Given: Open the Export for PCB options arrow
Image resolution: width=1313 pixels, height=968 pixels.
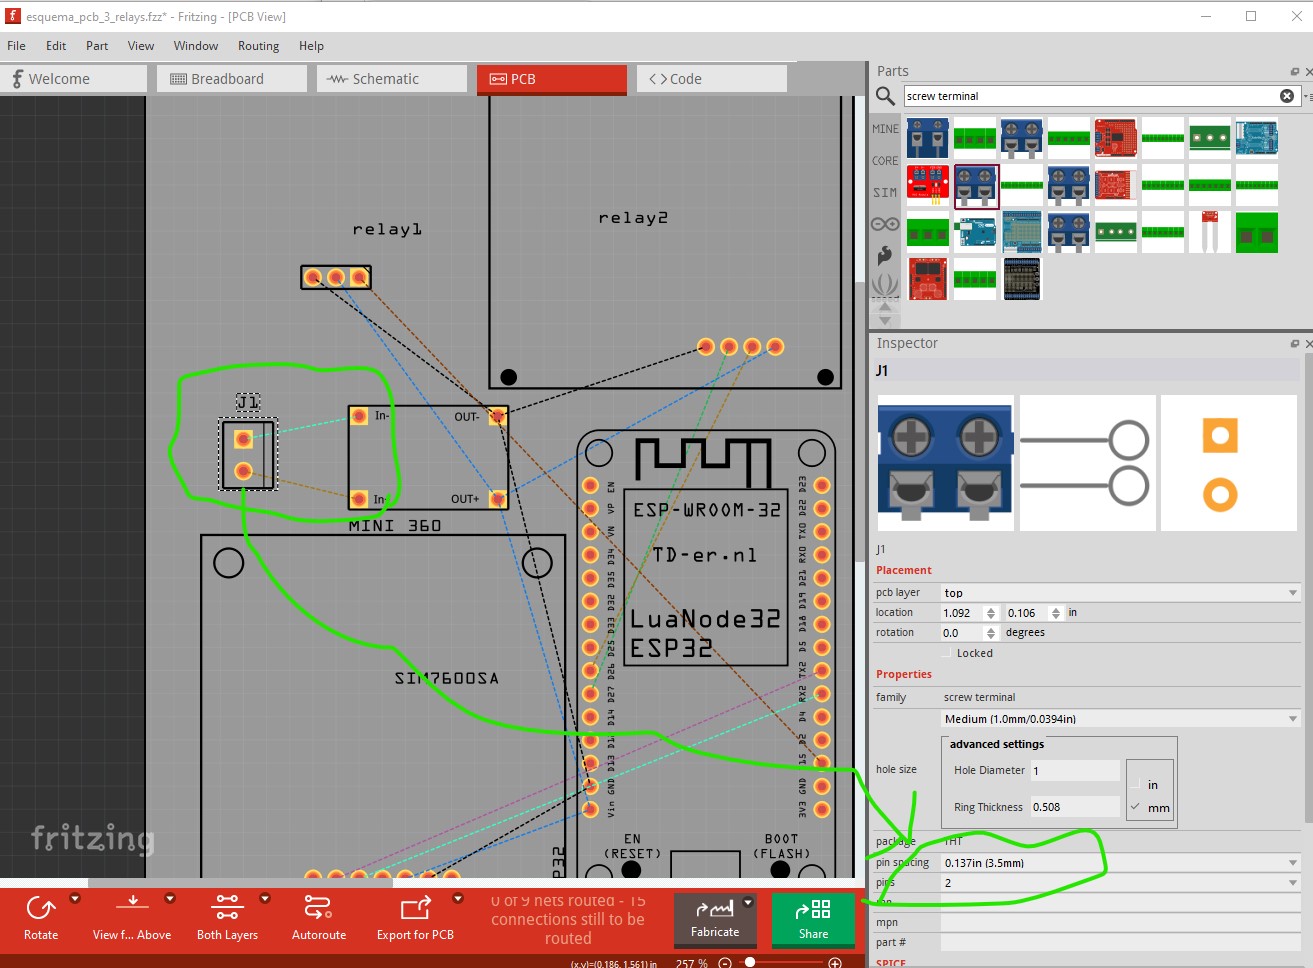Looking at the screenshot, I should [x=458, y=899].
